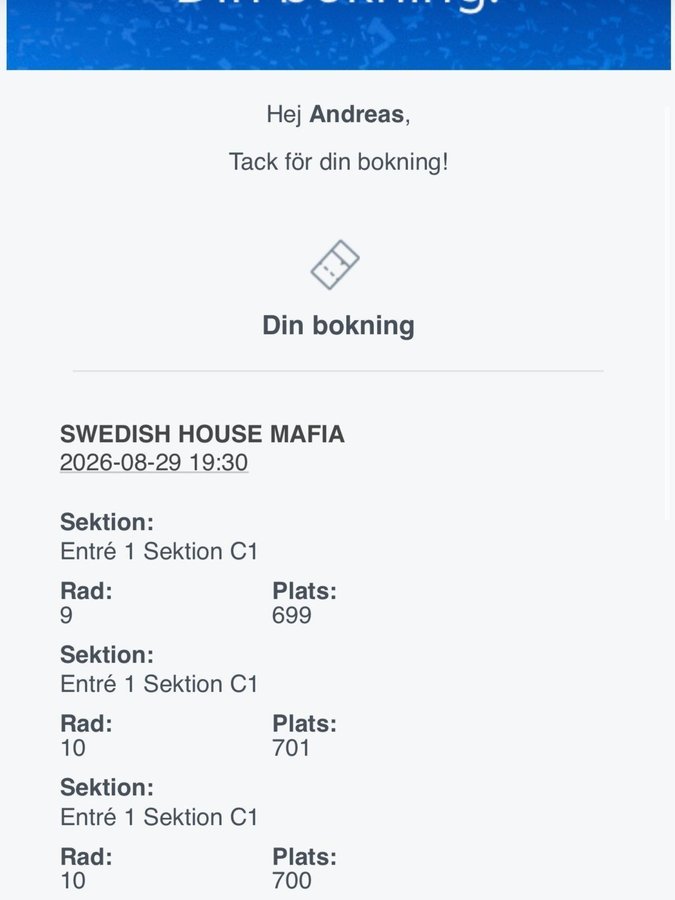Click seat number 700

point(292,881)
